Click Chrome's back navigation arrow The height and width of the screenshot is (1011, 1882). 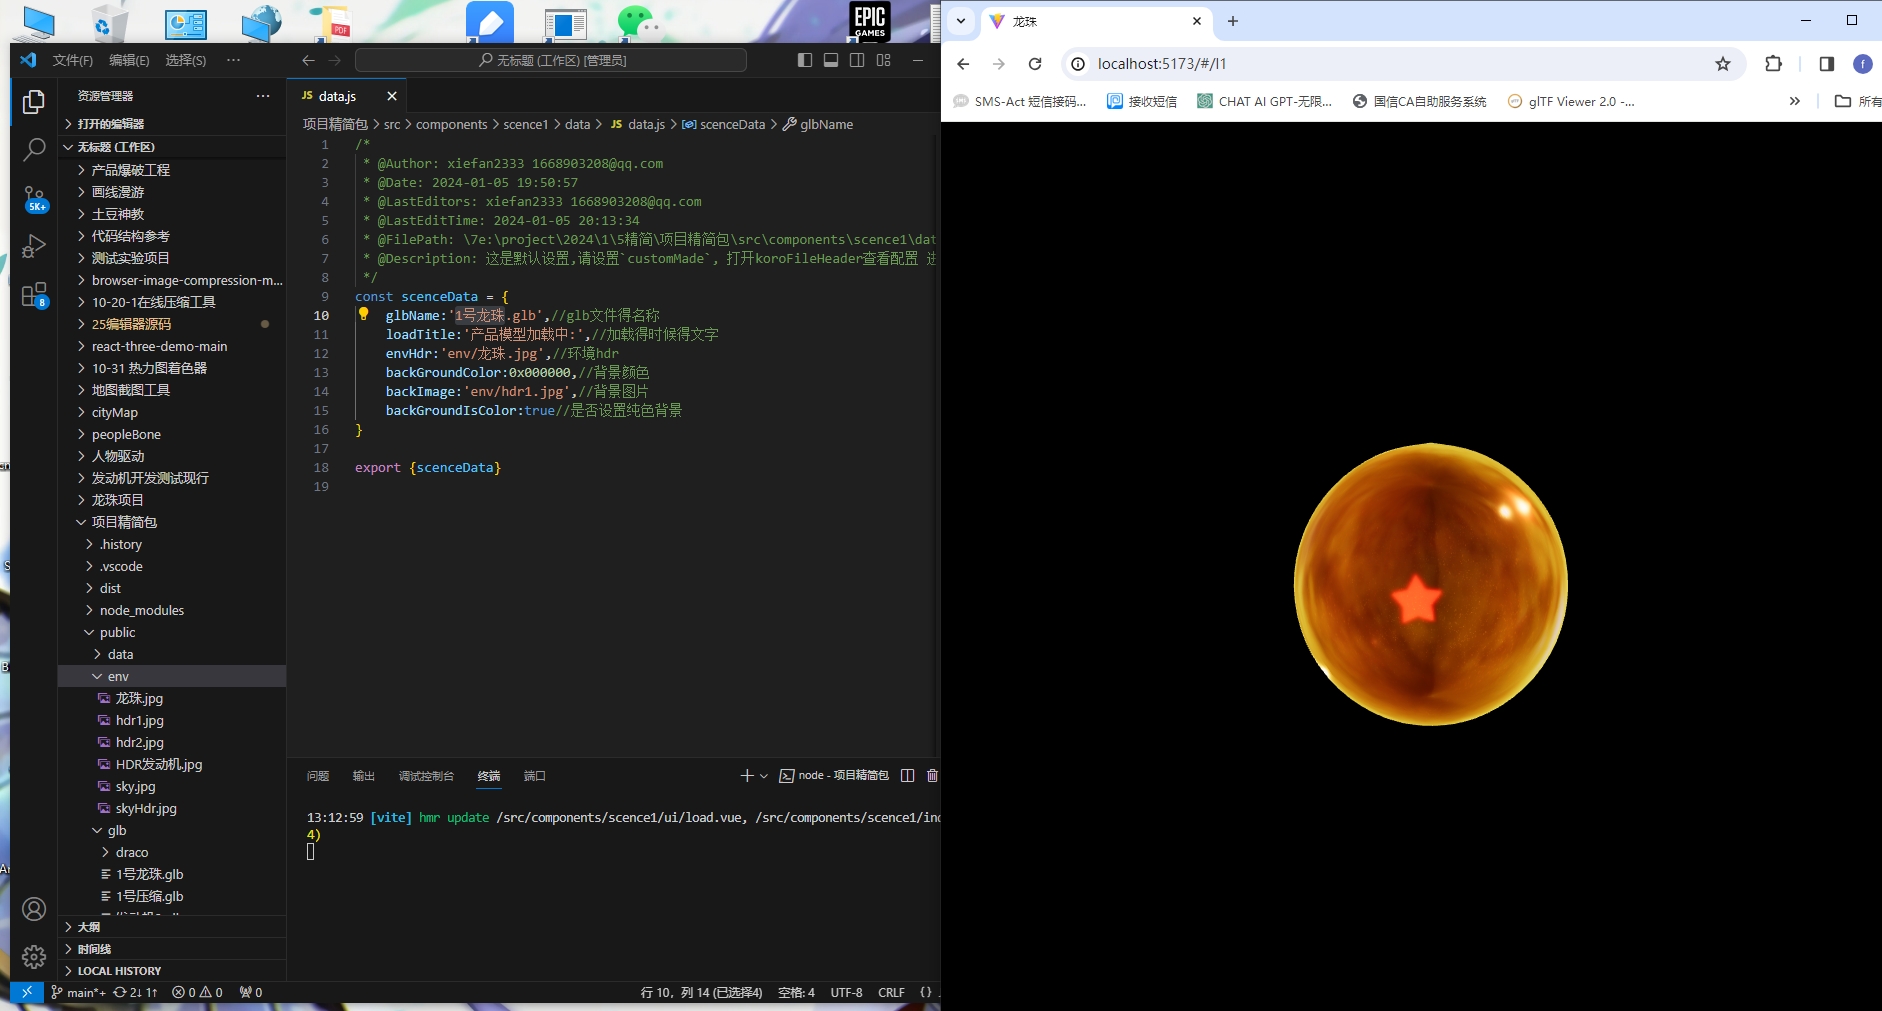pos(963,64)
